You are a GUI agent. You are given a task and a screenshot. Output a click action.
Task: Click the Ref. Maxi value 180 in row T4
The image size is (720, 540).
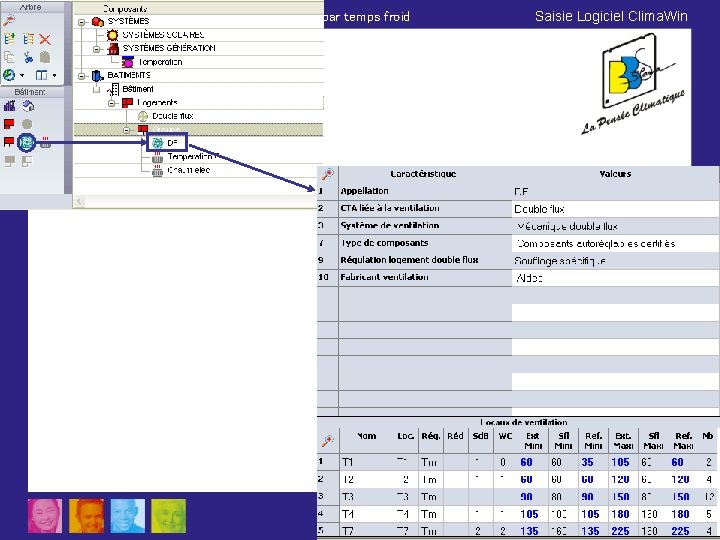point(680,514)
